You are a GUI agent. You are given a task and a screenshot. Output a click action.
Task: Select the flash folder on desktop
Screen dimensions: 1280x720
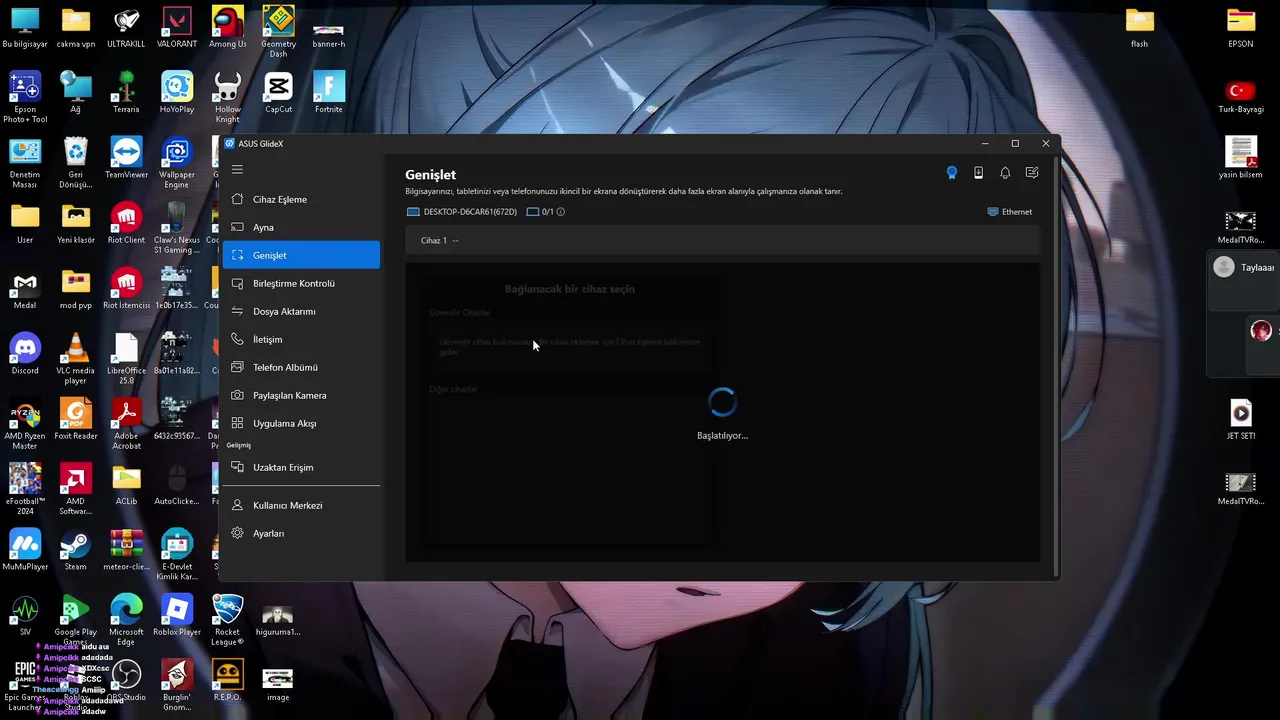[1139, 28]
